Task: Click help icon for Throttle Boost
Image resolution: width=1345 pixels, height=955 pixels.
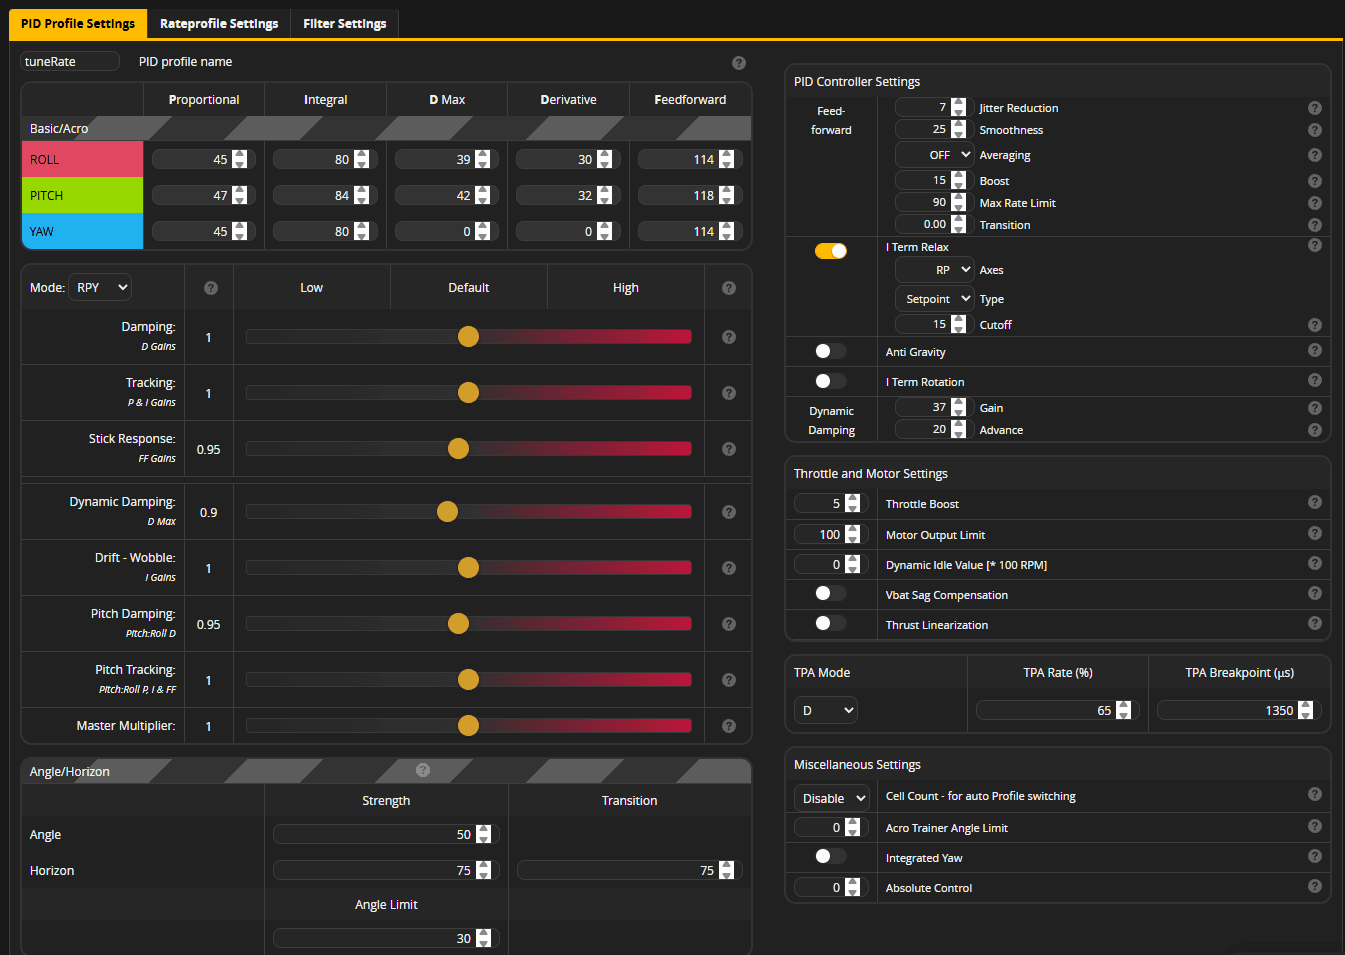Action: coord(1315,502)
